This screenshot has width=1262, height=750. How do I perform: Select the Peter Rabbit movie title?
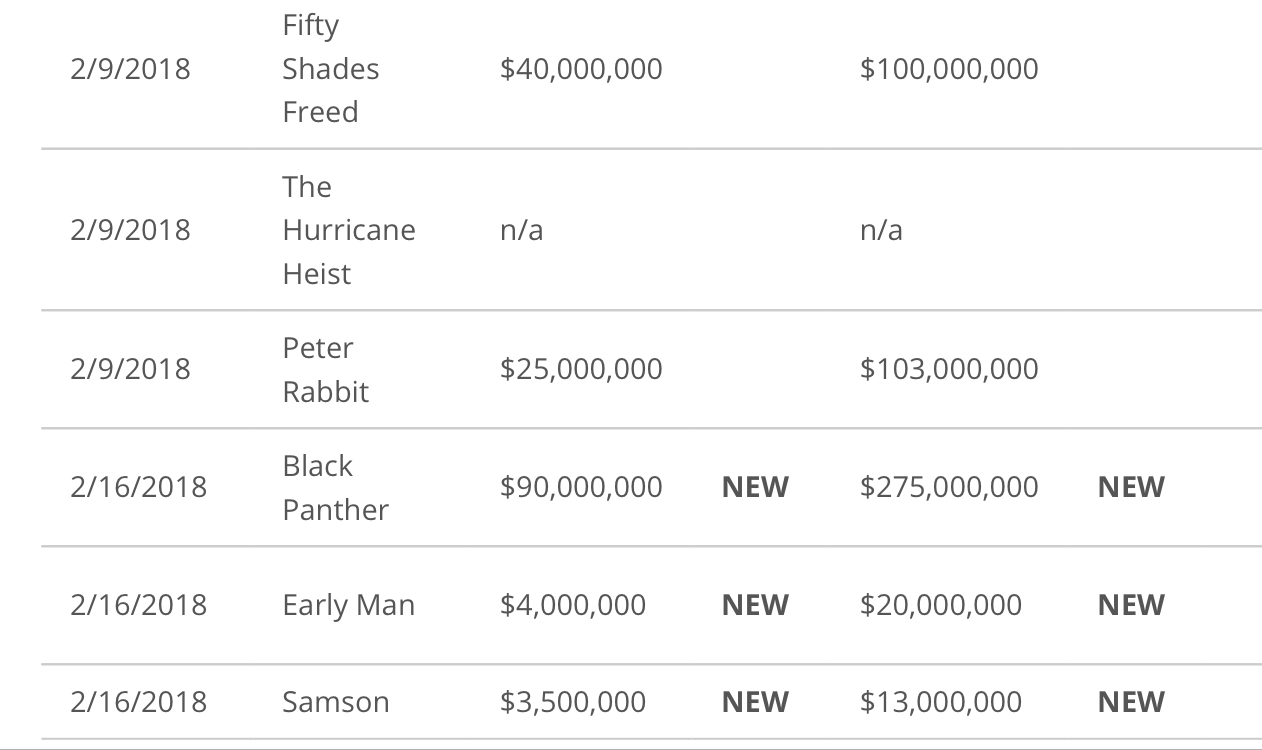pyautogui.click(x=325, y=369)
